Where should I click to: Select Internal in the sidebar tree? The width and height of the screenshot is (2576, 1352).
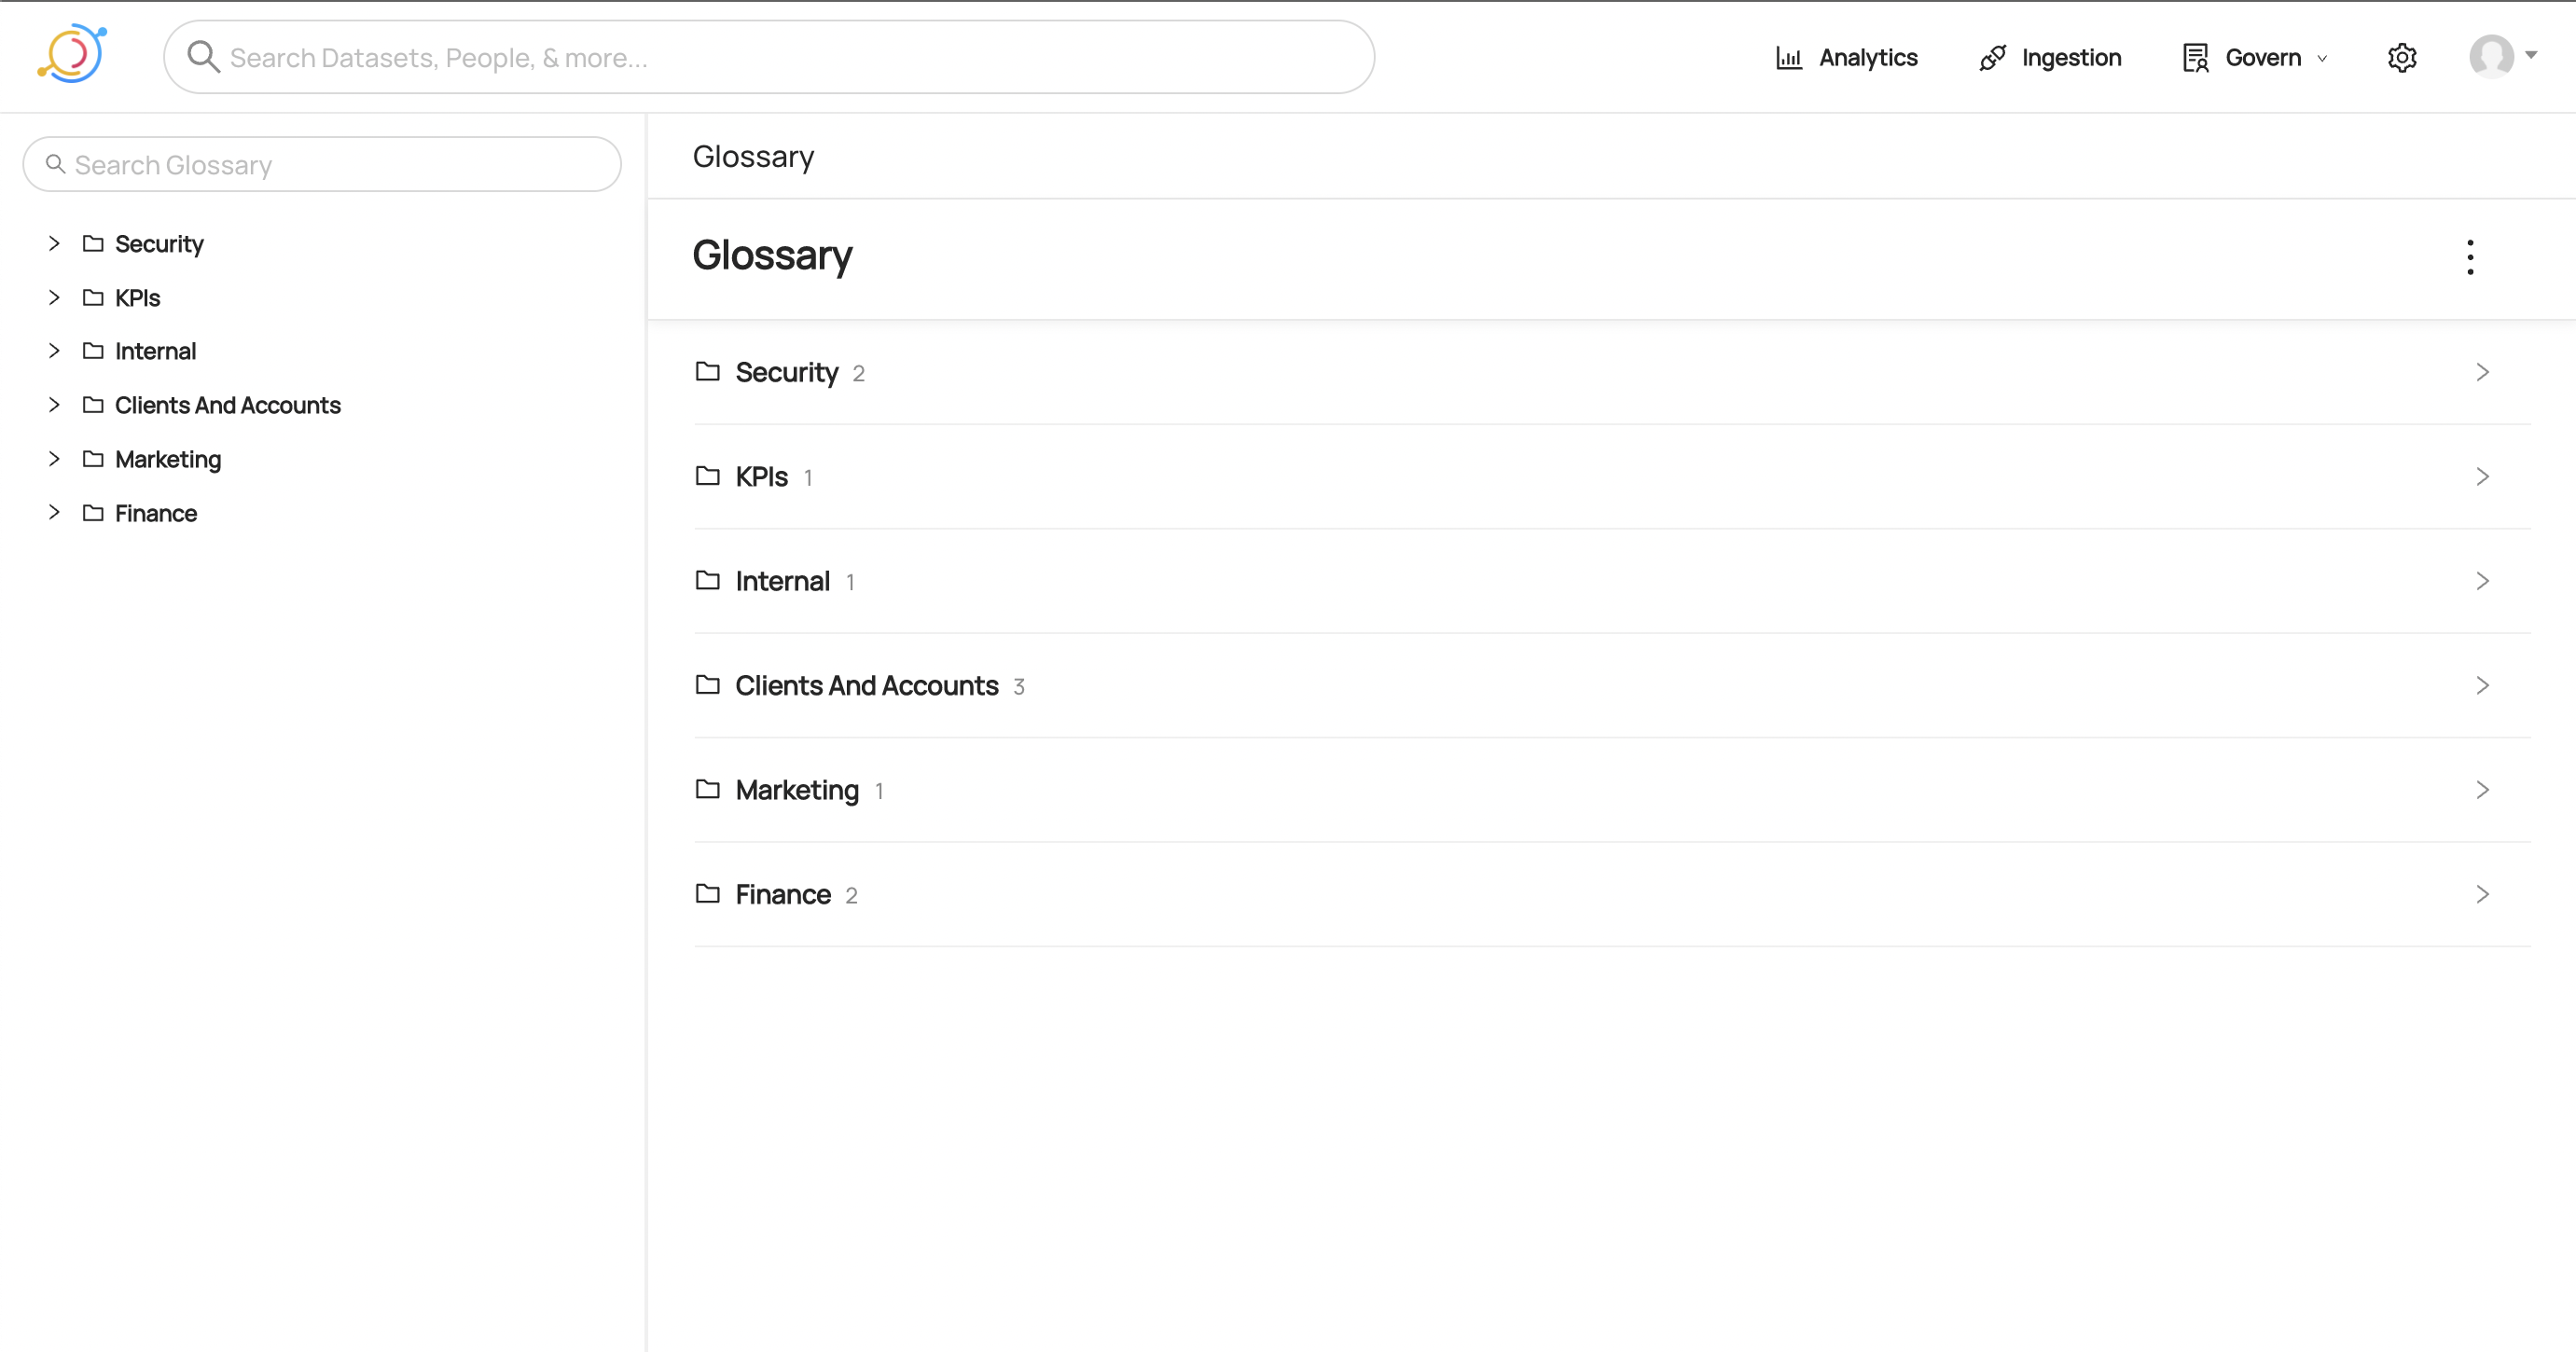click(x=155, y=351)
